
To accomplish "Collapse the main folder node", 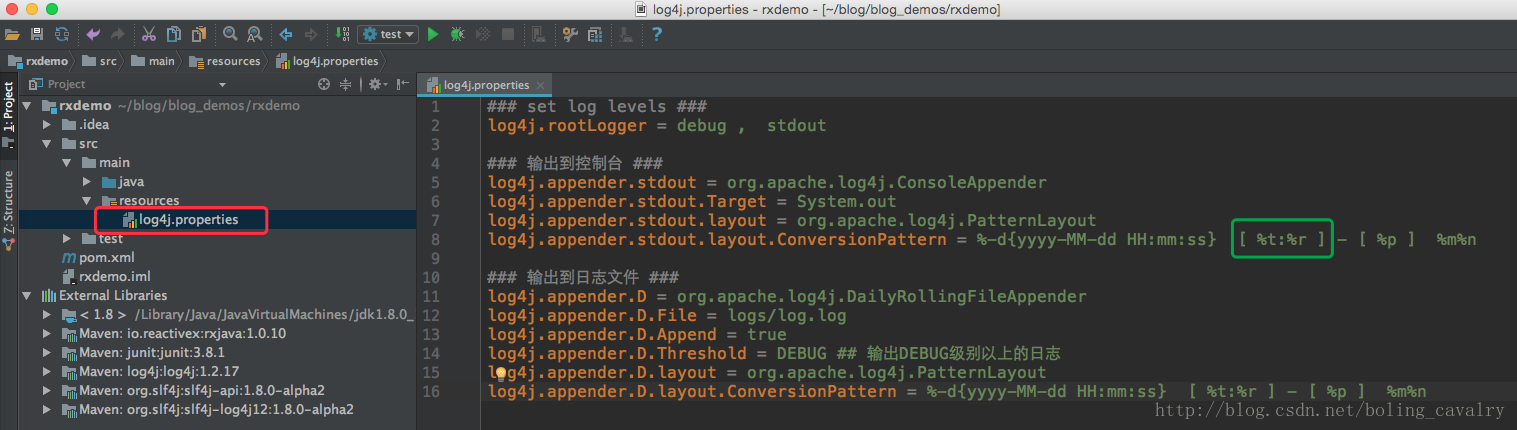I will (x=67, y=162).
